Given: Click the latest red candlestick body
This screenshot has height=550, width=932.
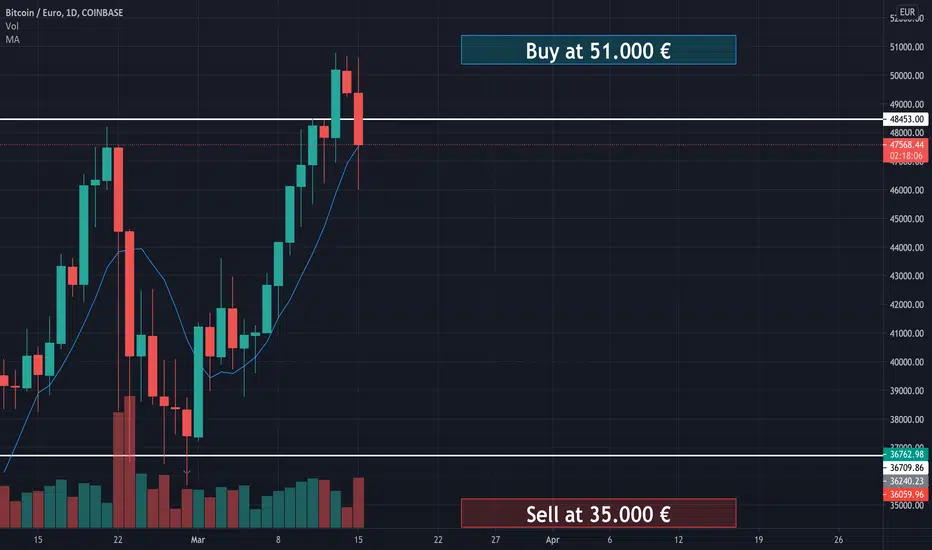Looking at the screenshot, I should [358, 119].
